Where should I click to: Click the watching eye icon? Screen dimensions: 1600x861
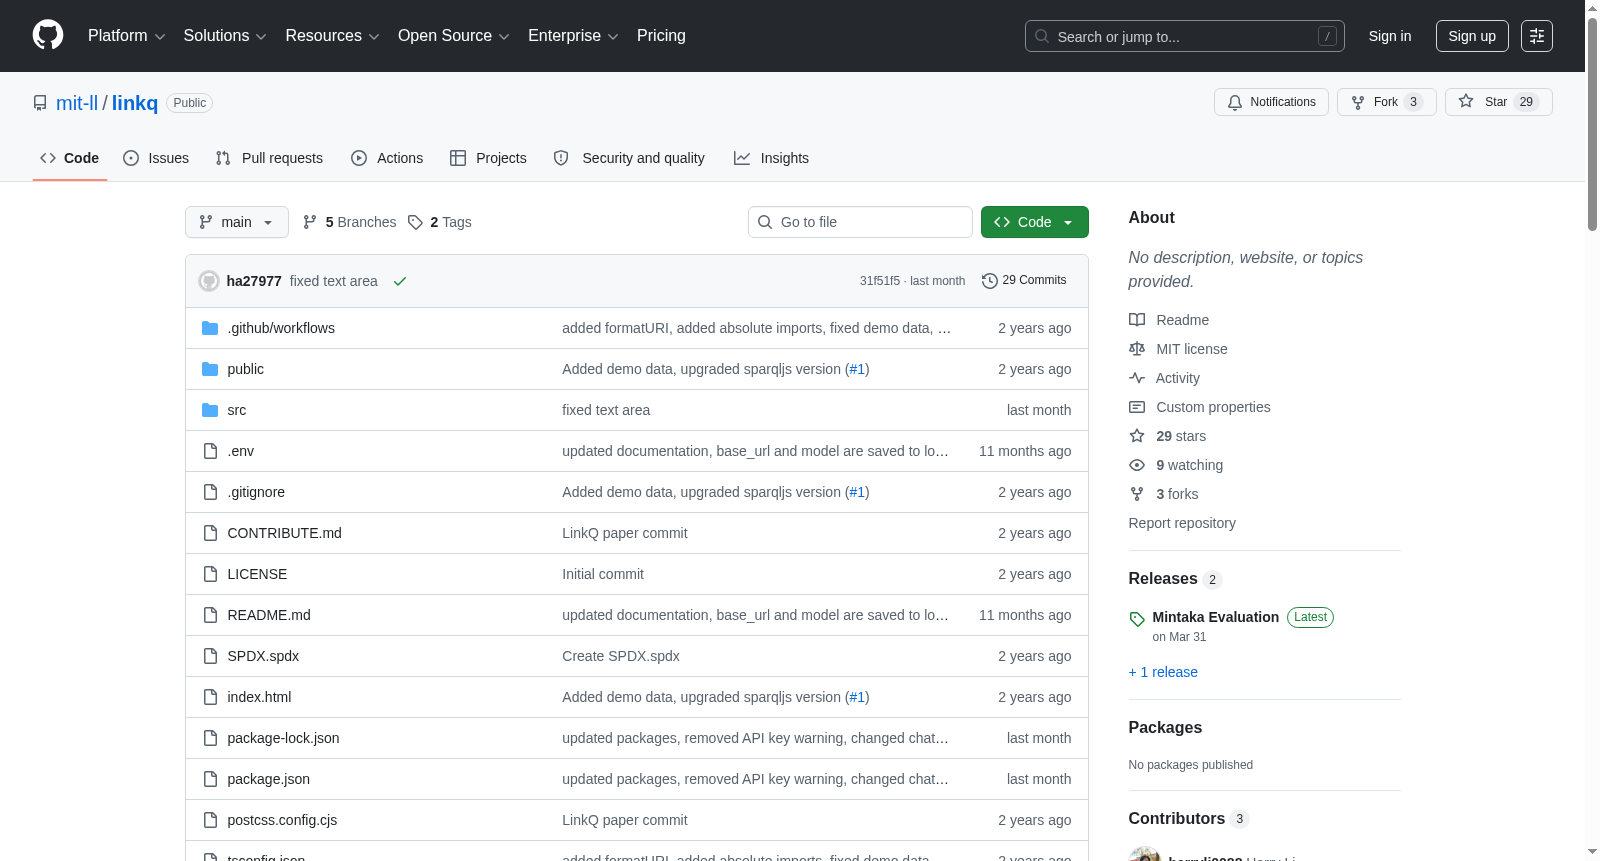coord(1137,465)
